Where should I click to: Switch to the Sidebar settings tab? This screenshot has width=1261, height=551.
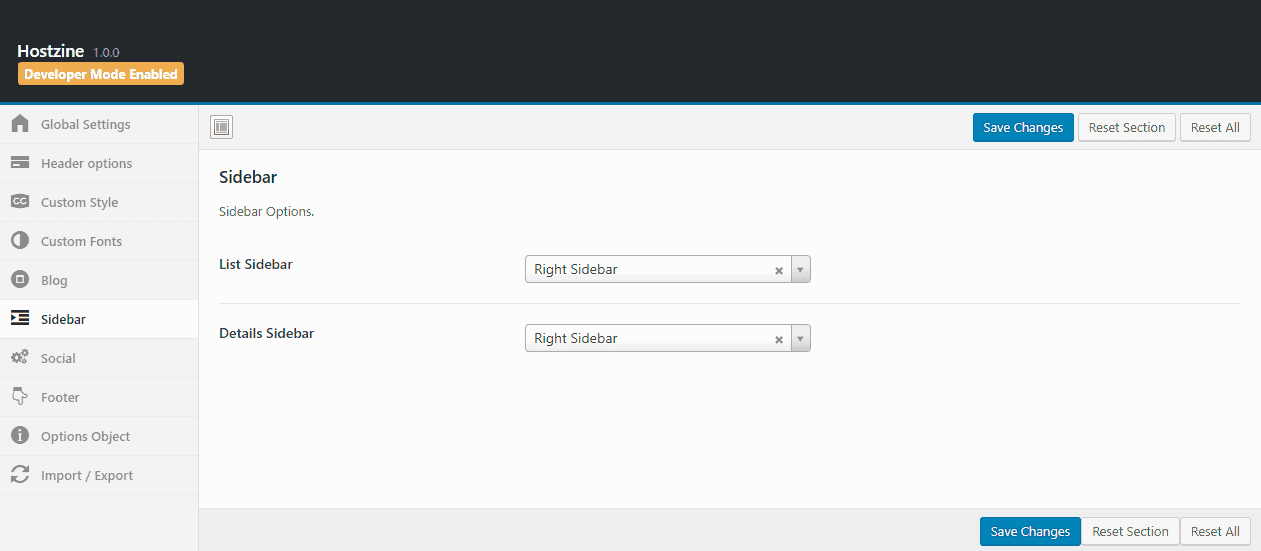point(63,319)
